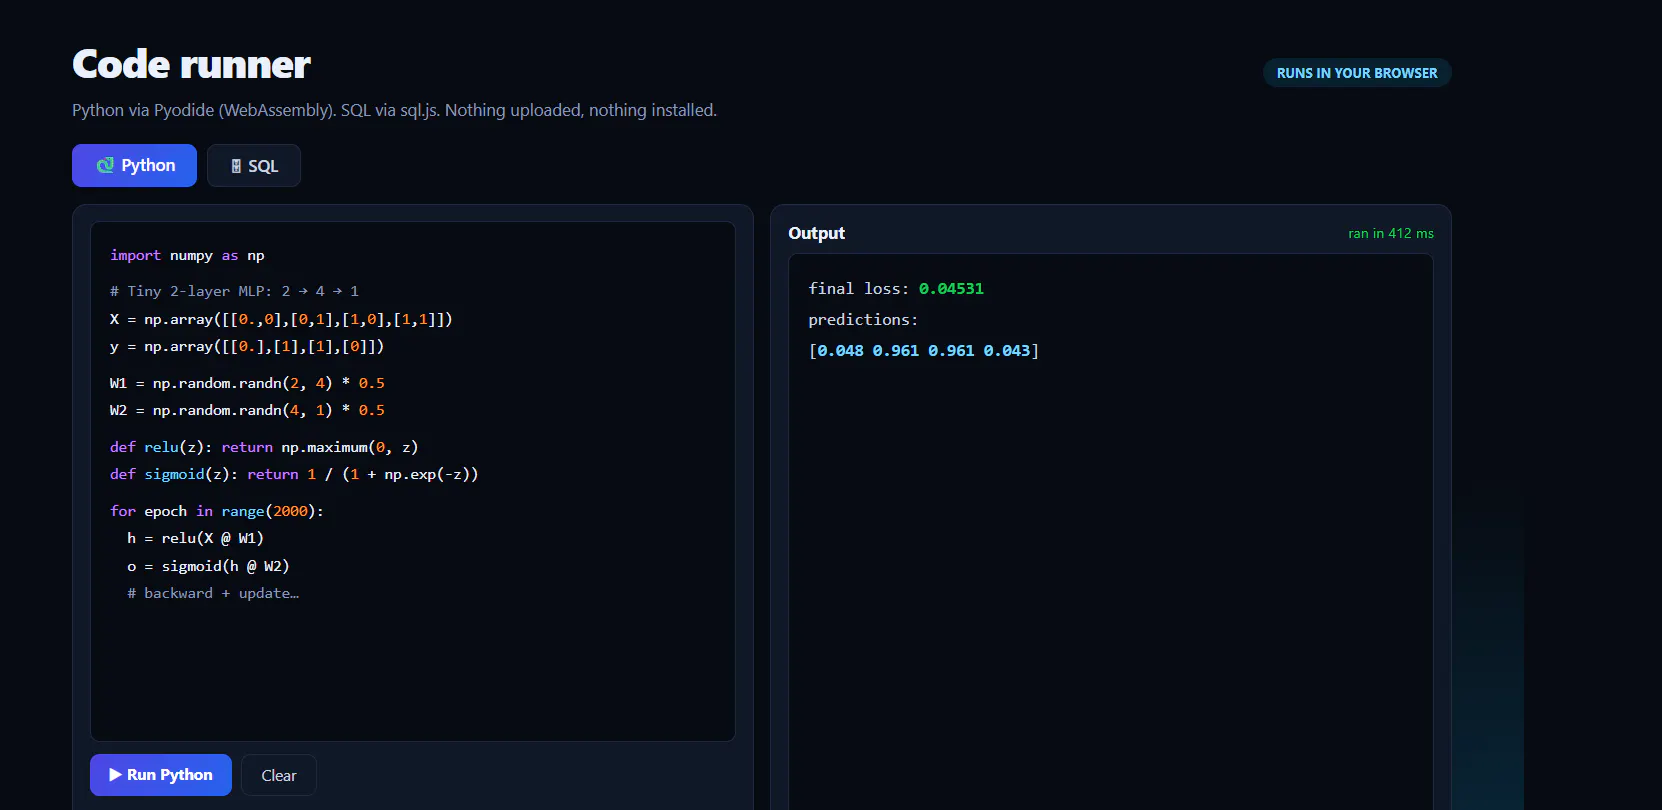Click the 'def relu(z)' code line
Viewport: 1662px width, 810px height.
(264, 447)
